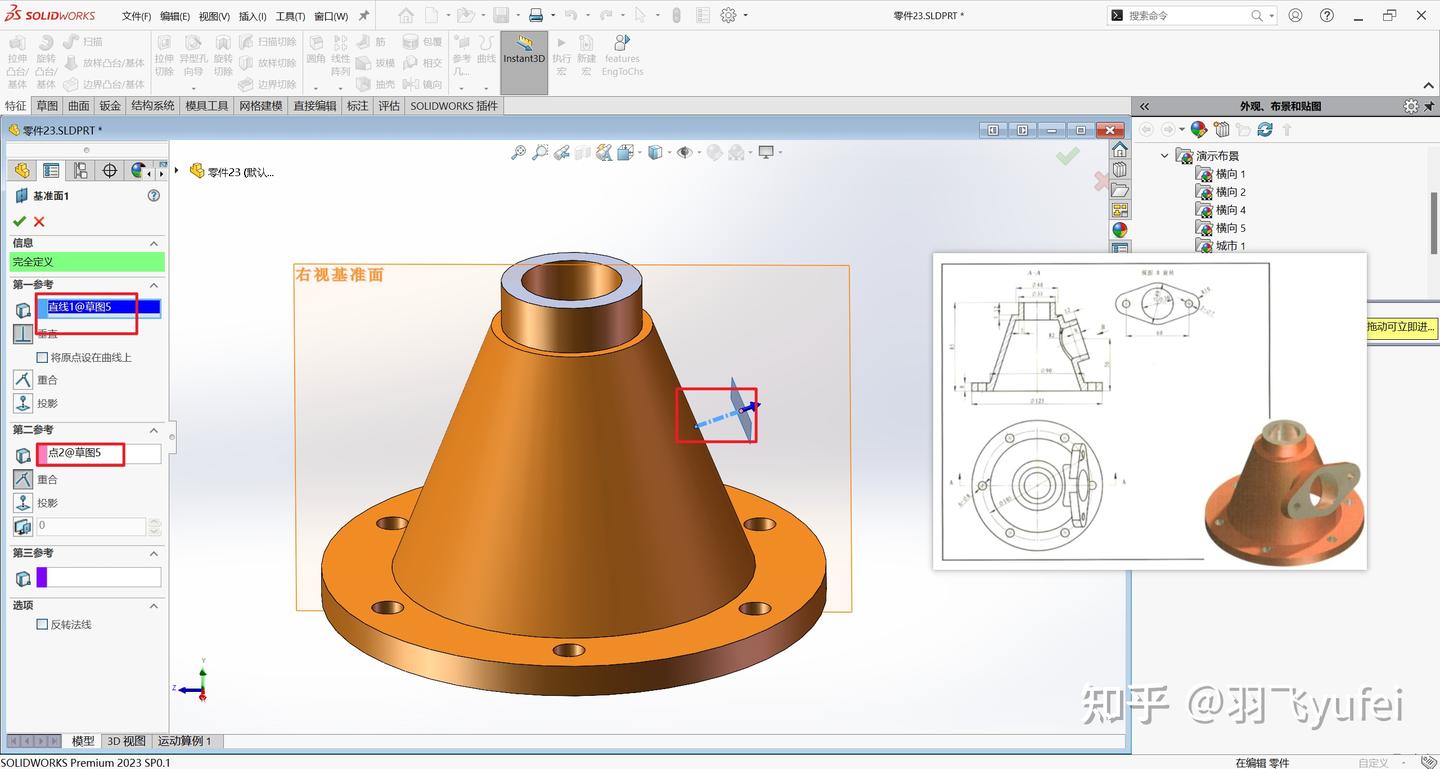The width and height of the screenshot is (1440, 769).
Task: Click the first reference field 直线1@草图5
Action: click(98, 310)
